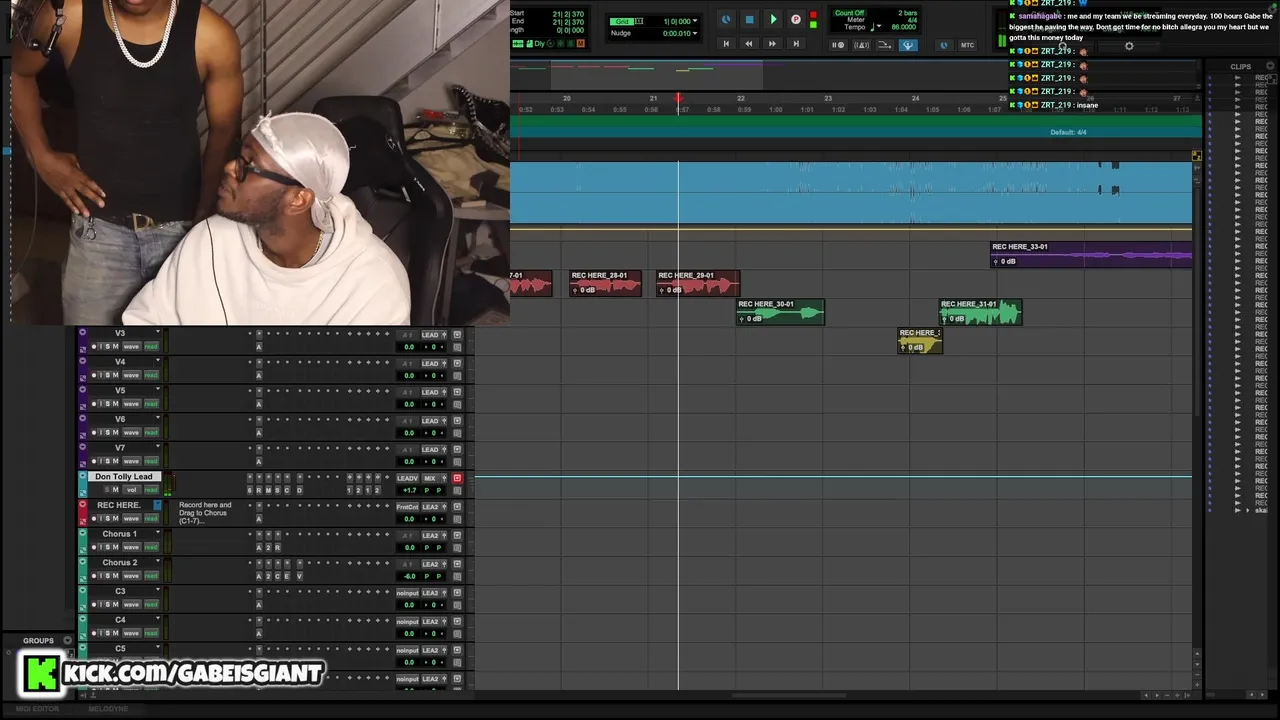Image resolution: width=1280 pixels, height=720 pixels.
Task: Click the red playhead marker on the ruler
Action: pyautogui.click(x=678, y=98)
